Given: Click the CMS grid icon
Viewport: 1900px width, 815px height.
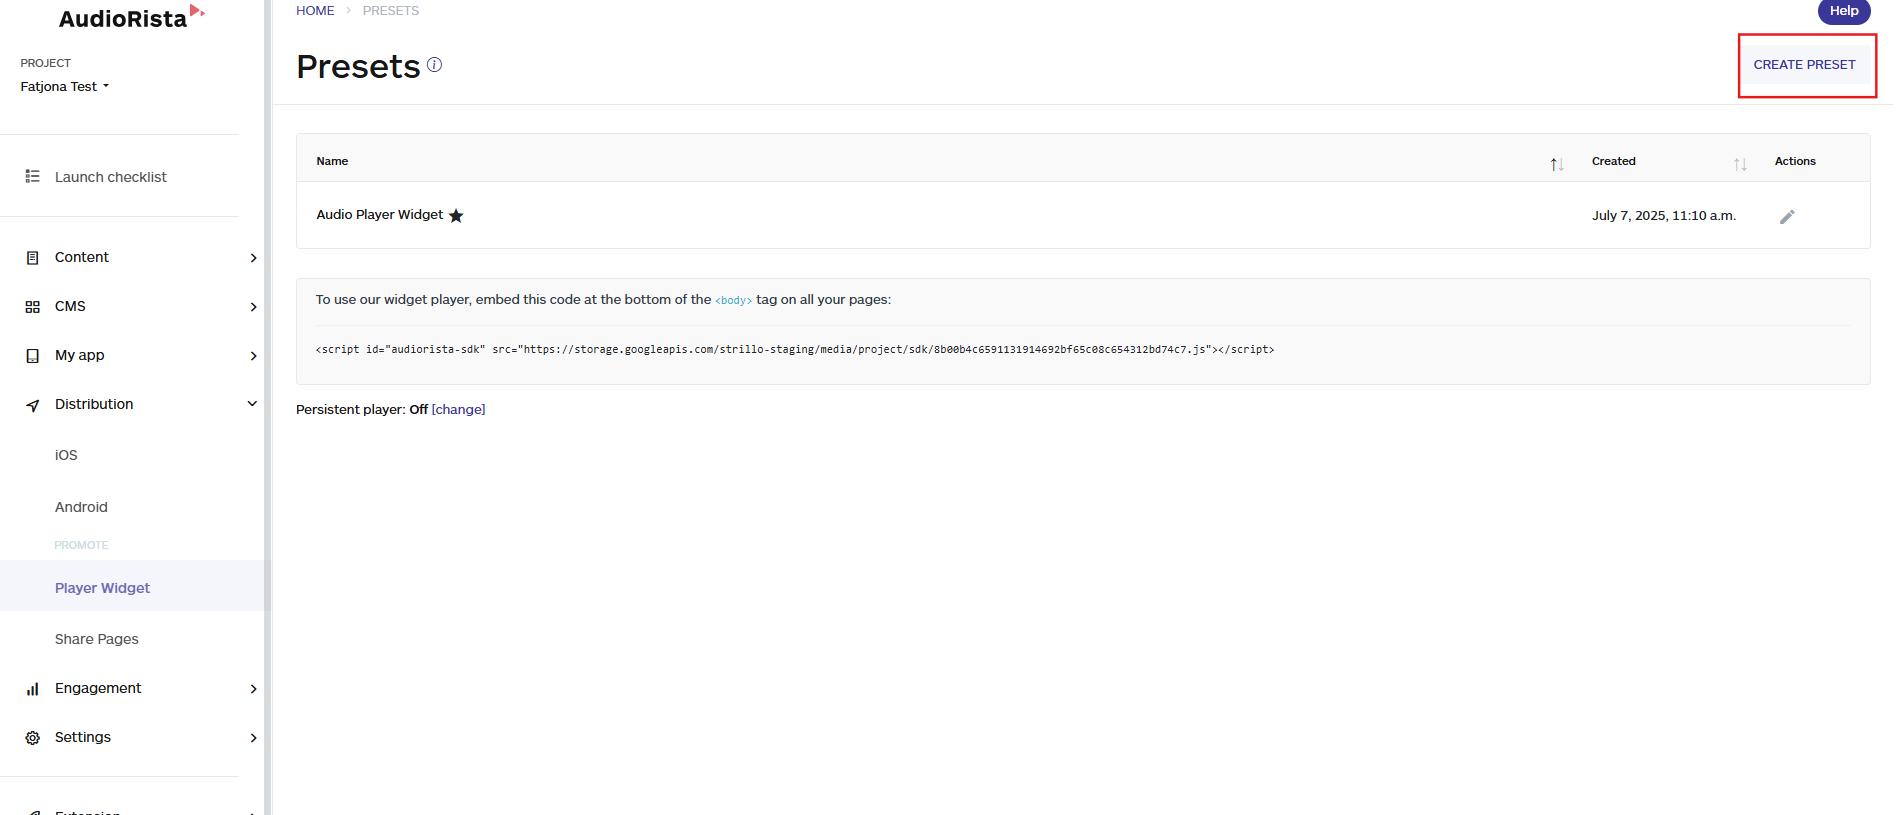Looking at the screenshot, I should click(33, 307).
